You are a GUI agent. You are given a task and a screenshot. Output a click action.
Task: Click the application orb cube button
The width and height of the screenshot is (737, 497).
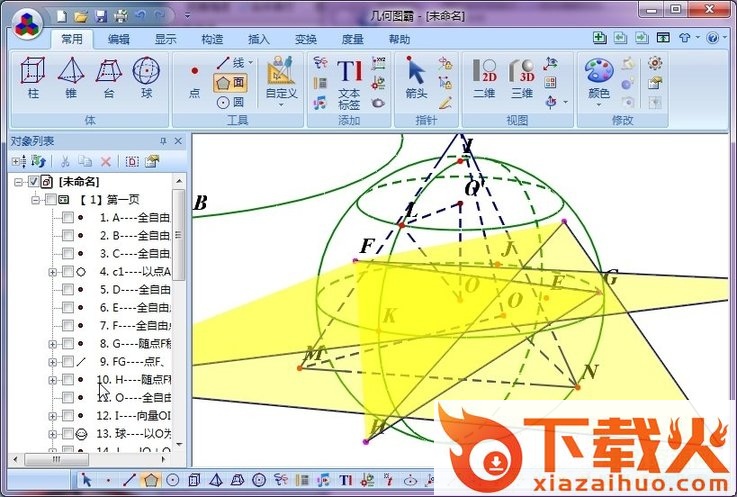[x=27, y=24]
